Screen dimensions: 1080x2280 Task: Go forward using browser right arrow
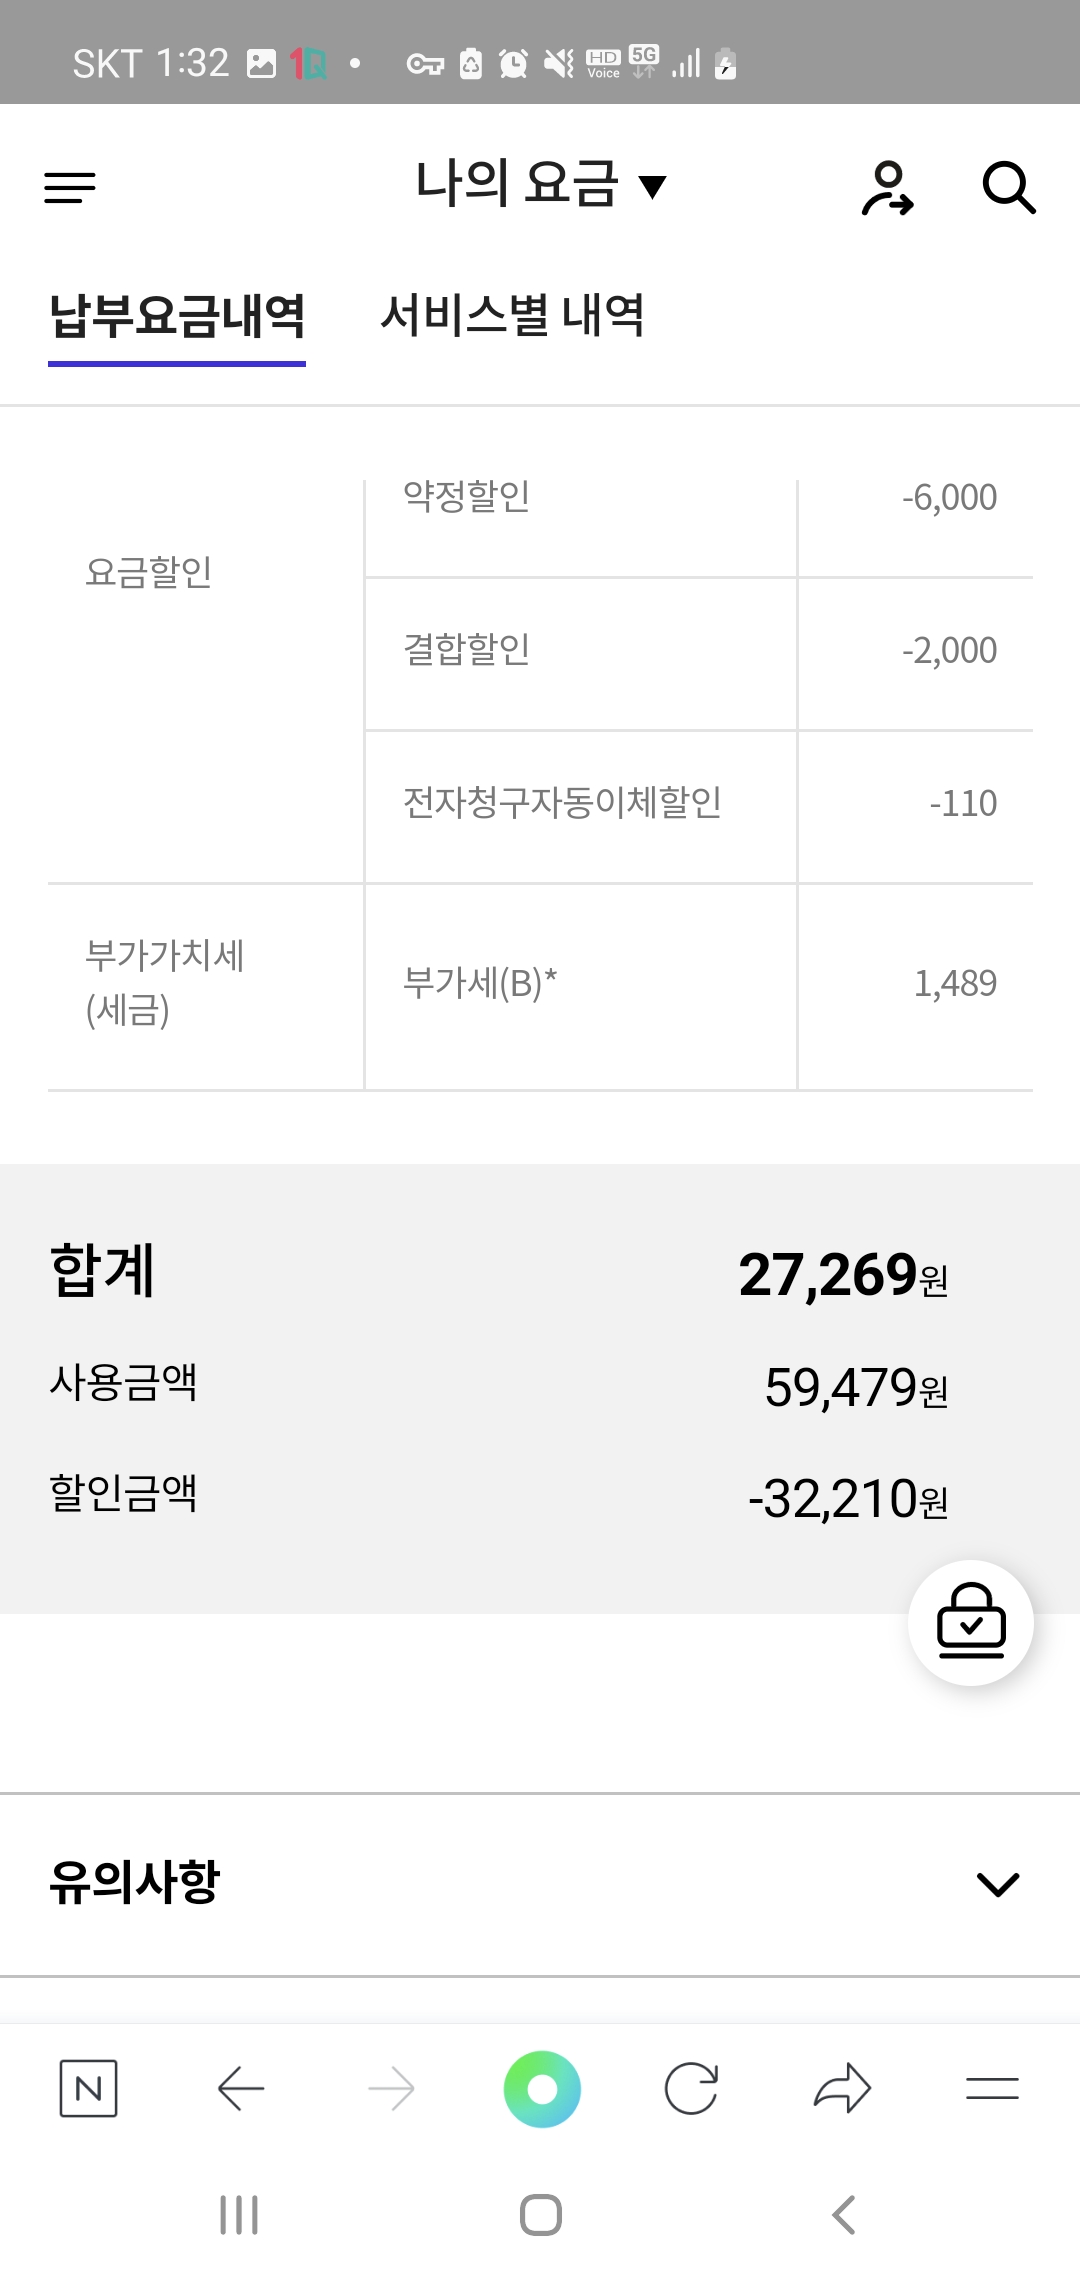pos(391,2088)
